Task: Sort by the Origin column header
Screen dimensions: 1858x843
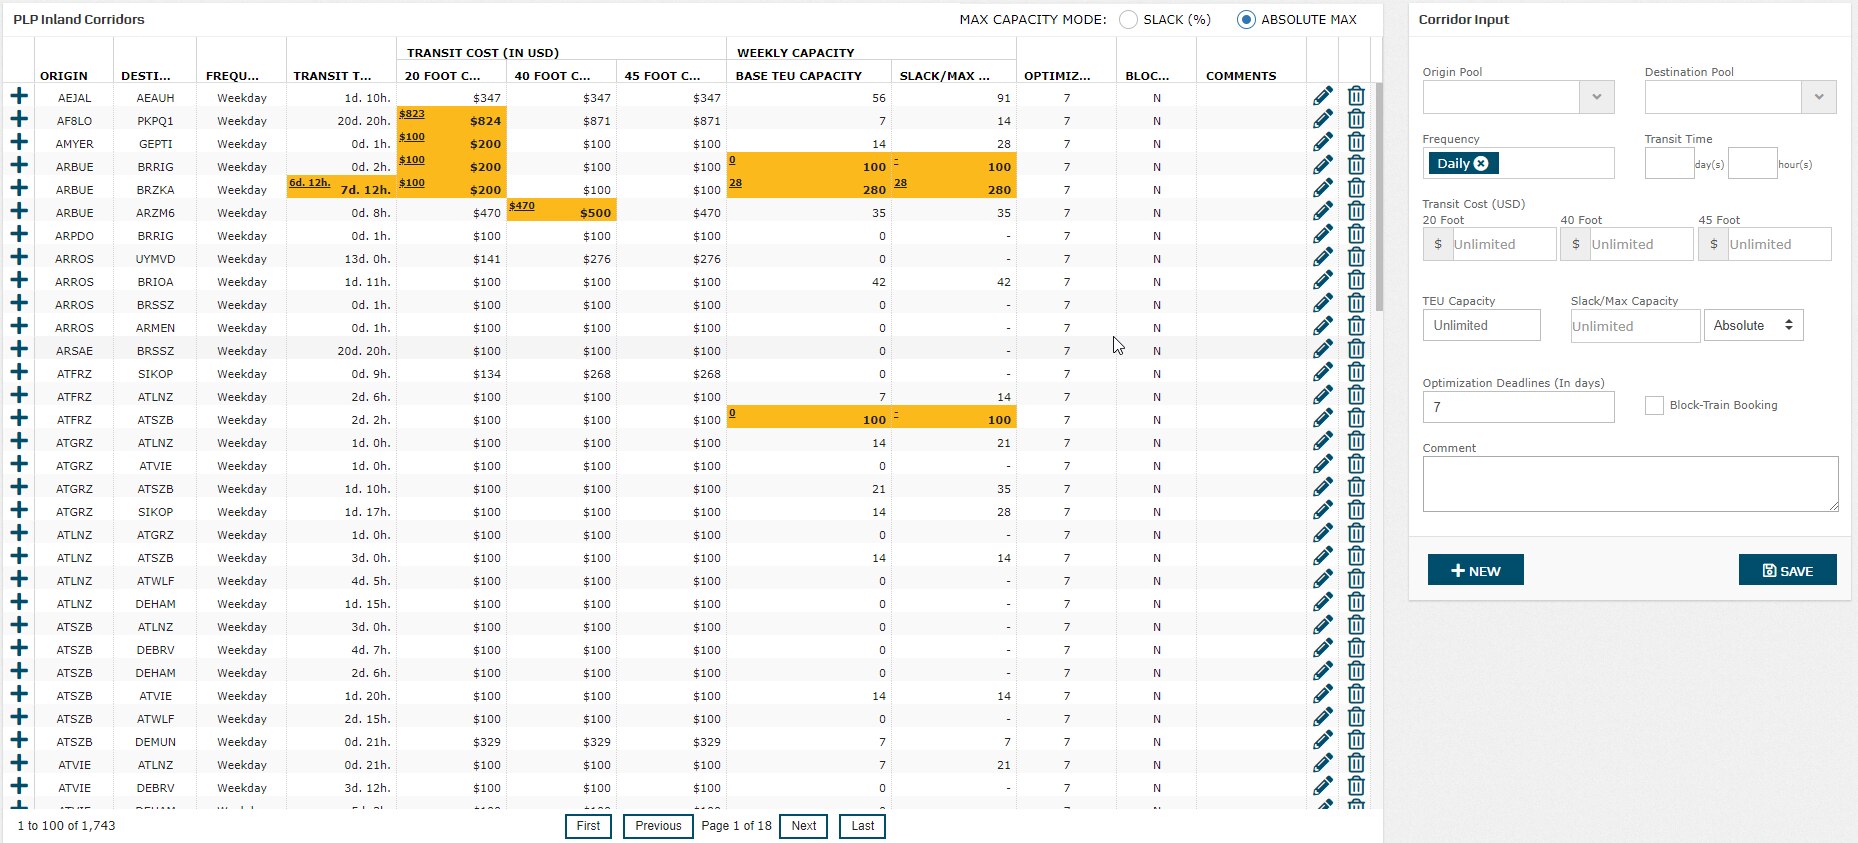Action: point(64,76)
